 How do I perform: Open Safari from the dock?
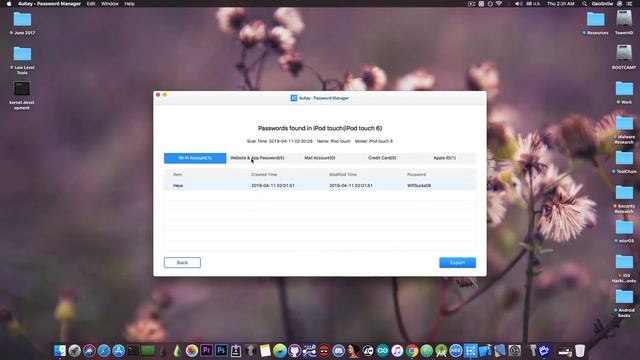click(x=104, y=350)
